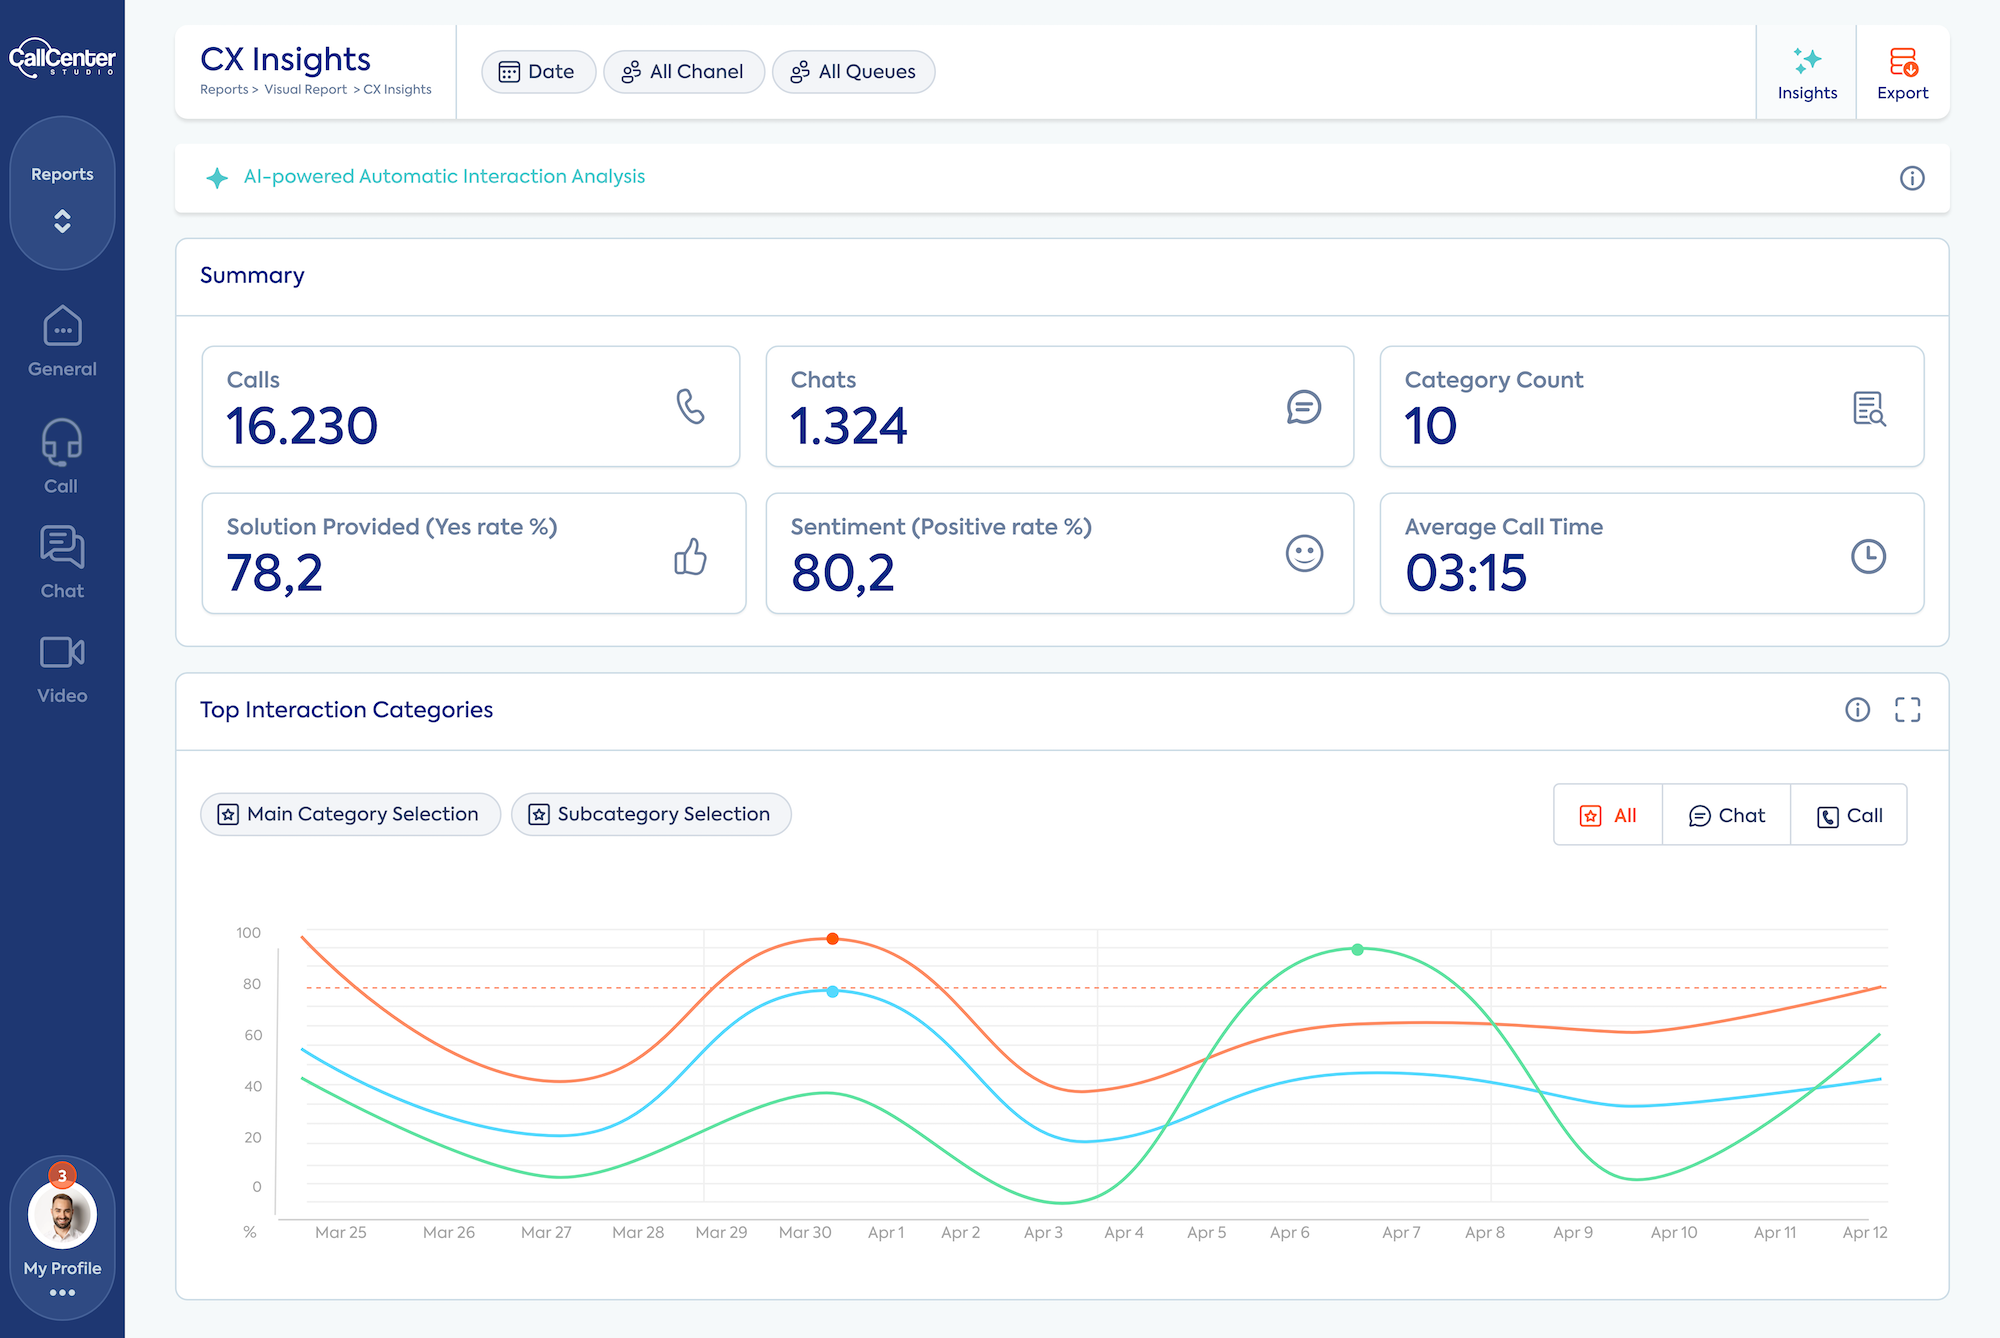Click the AI Insights sparkle icon
Screen dimensions: 2000x1338
coord(1806,58)
